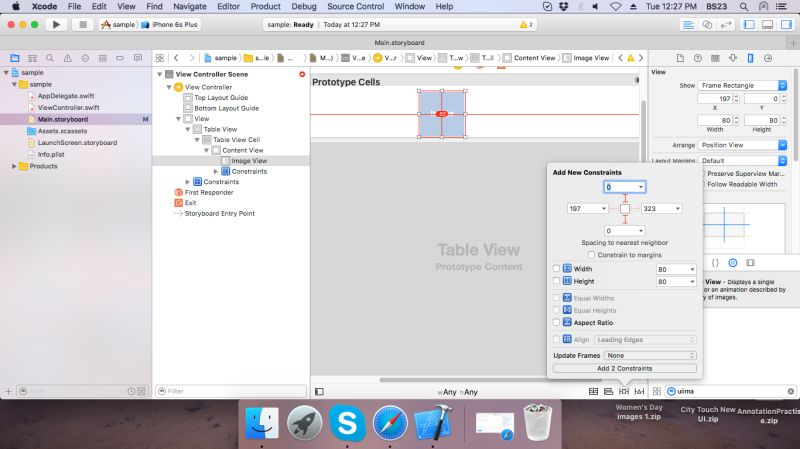Screen dimensions: 800x449
Task: Open Safari from the Dock
Action: click(390, 423)
